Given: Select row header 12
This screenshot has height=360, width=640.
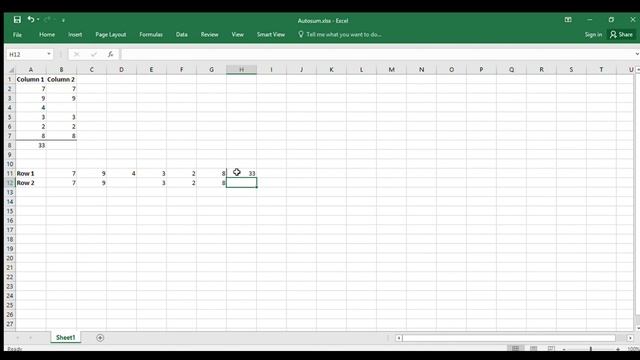Looking at the screenshot, I should pyautogui.click(x=10, y=183).
